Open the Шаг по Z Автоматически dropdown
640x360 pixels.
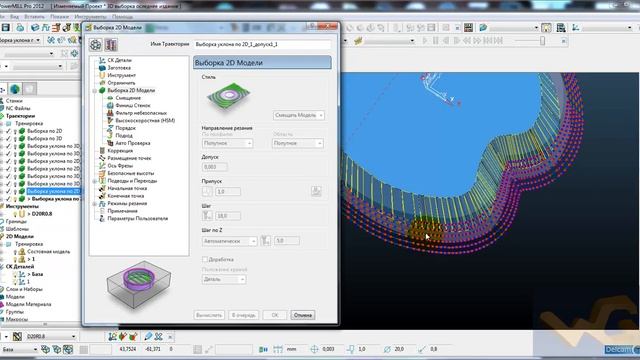click(229, 241)
